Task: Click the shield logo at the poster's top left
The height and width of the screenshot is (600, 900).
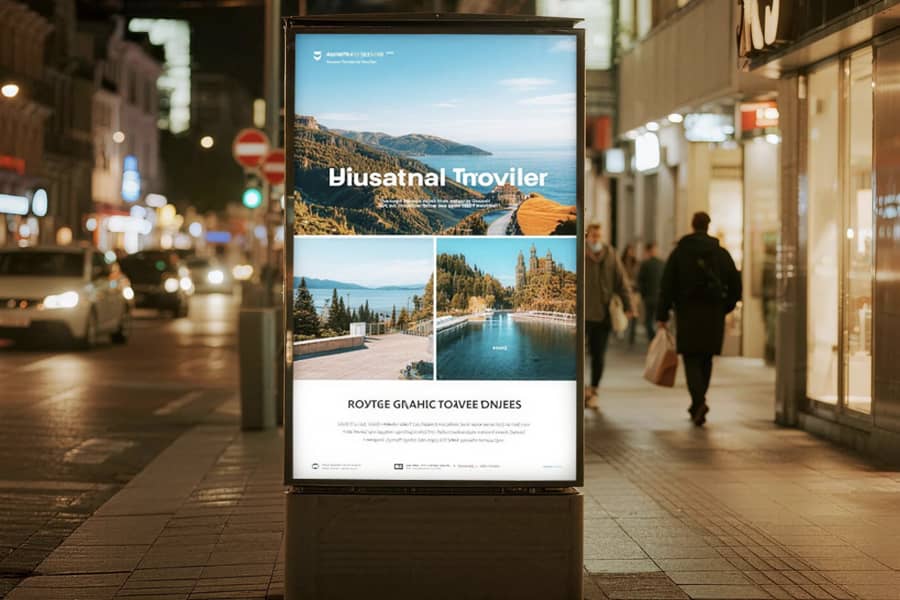Action: coord(317,56)
